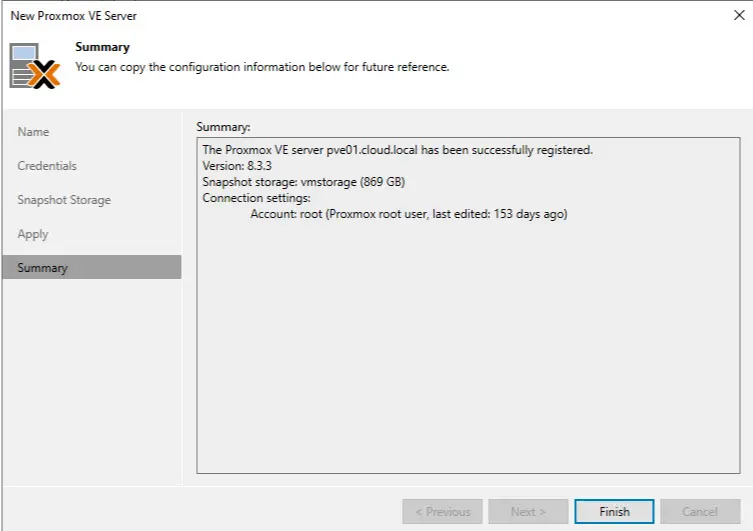Click the 'Connection settings:' line
The image size is (753, 531).
point(256,198)
